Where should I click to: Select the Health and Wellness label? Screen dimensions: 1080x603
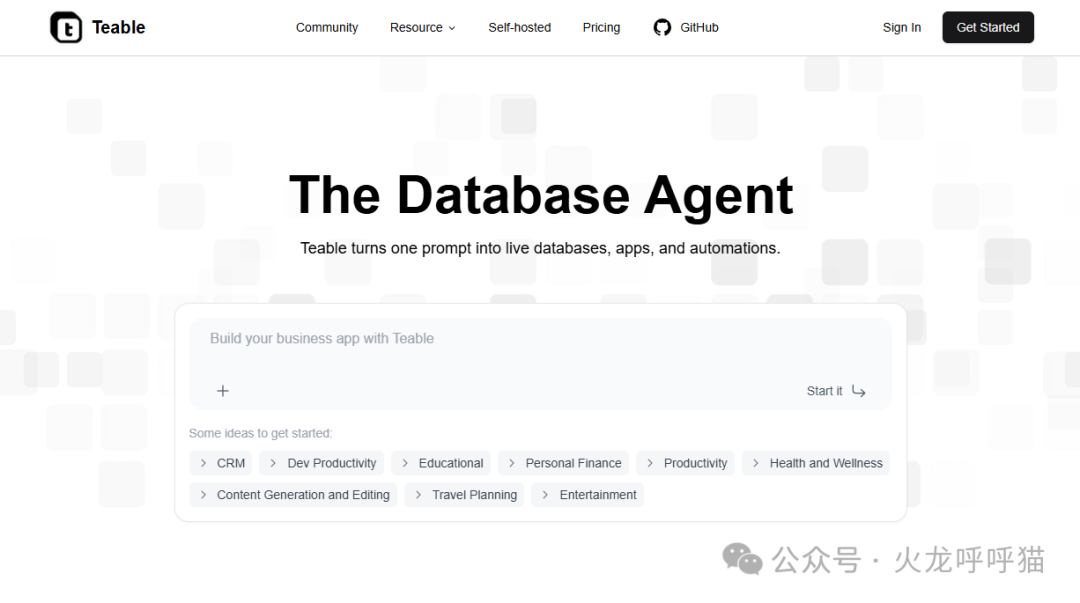point(826,463)
